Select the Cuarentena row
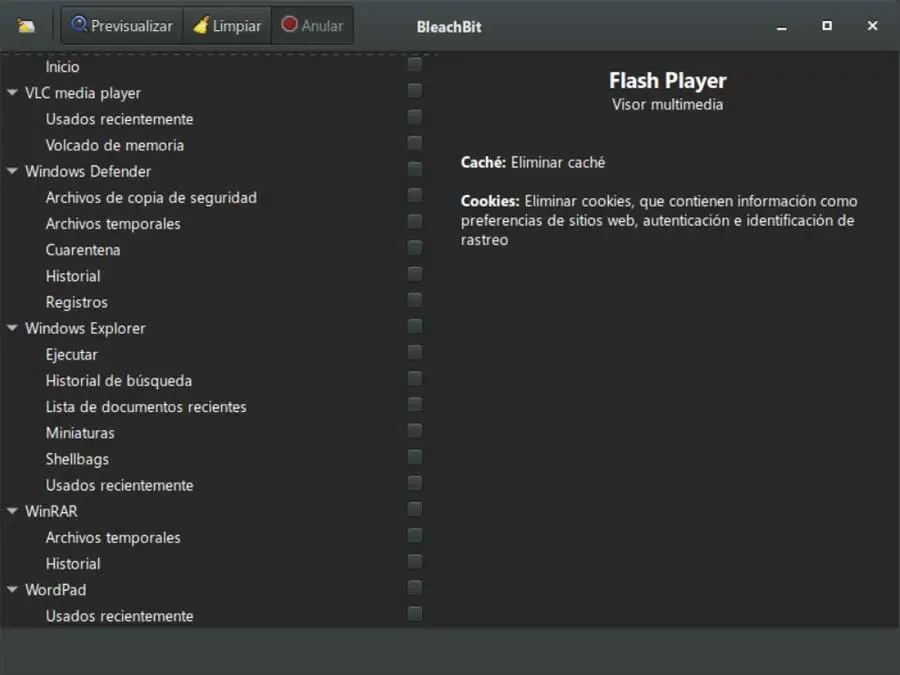 tap(83, 250)
